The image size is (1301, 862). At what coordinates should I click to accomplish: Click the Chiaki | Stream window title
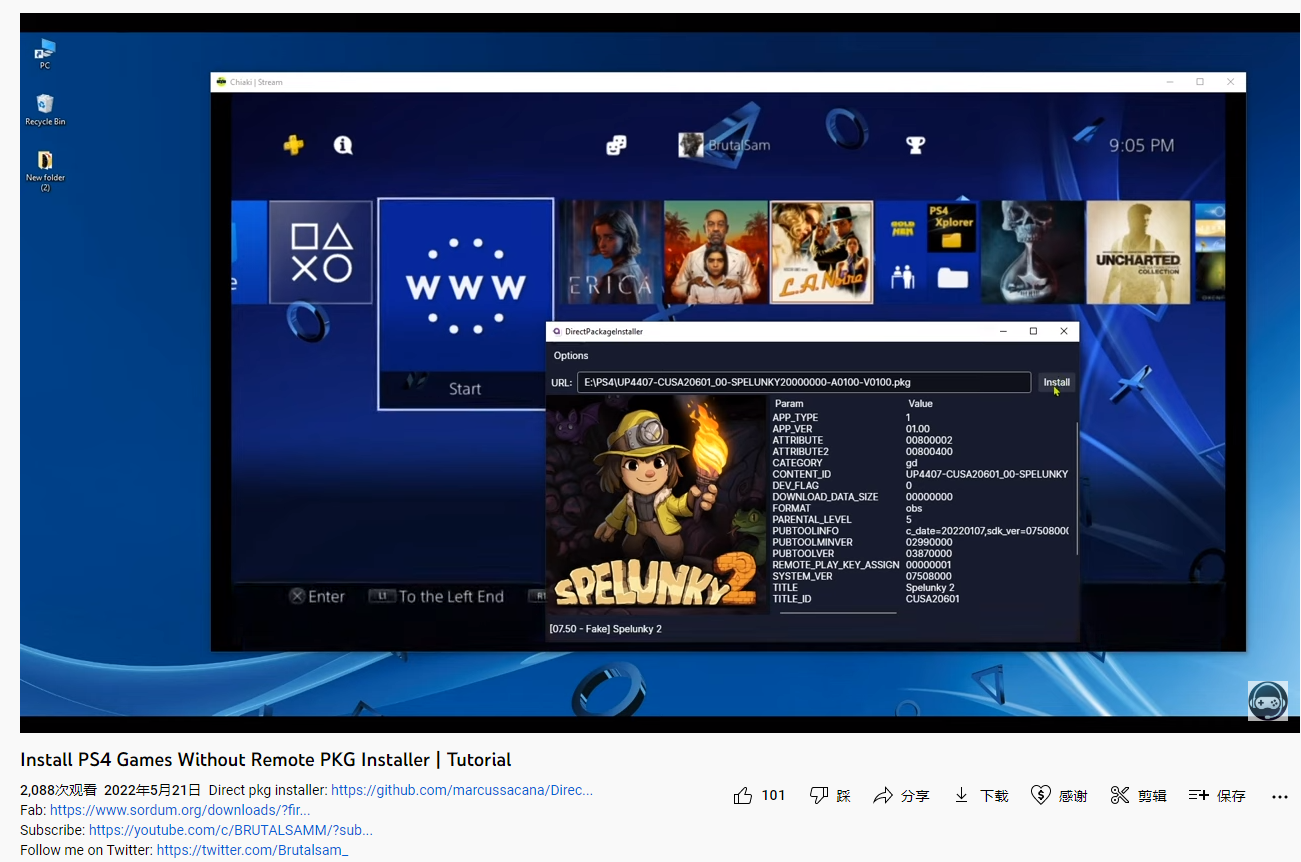pos(256,82)
